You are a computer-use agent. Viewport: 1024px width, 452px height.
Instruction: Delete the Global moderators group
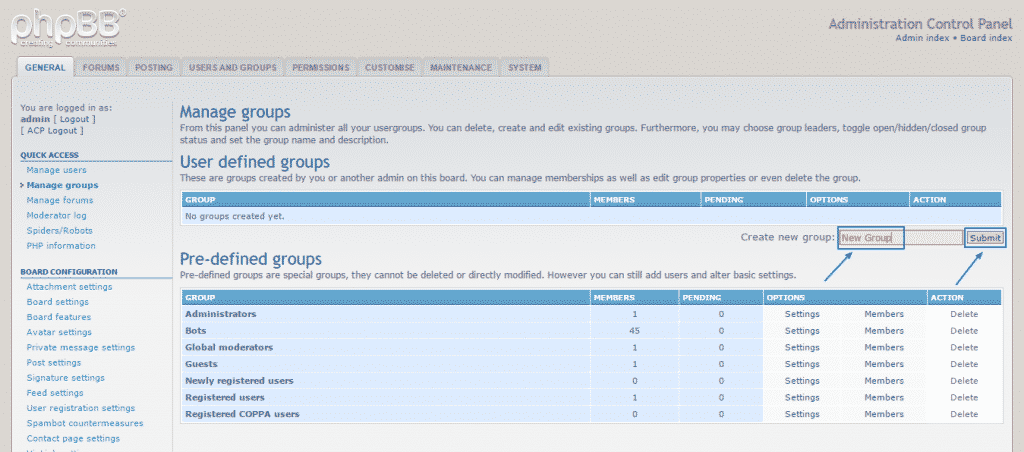(964, 347)
